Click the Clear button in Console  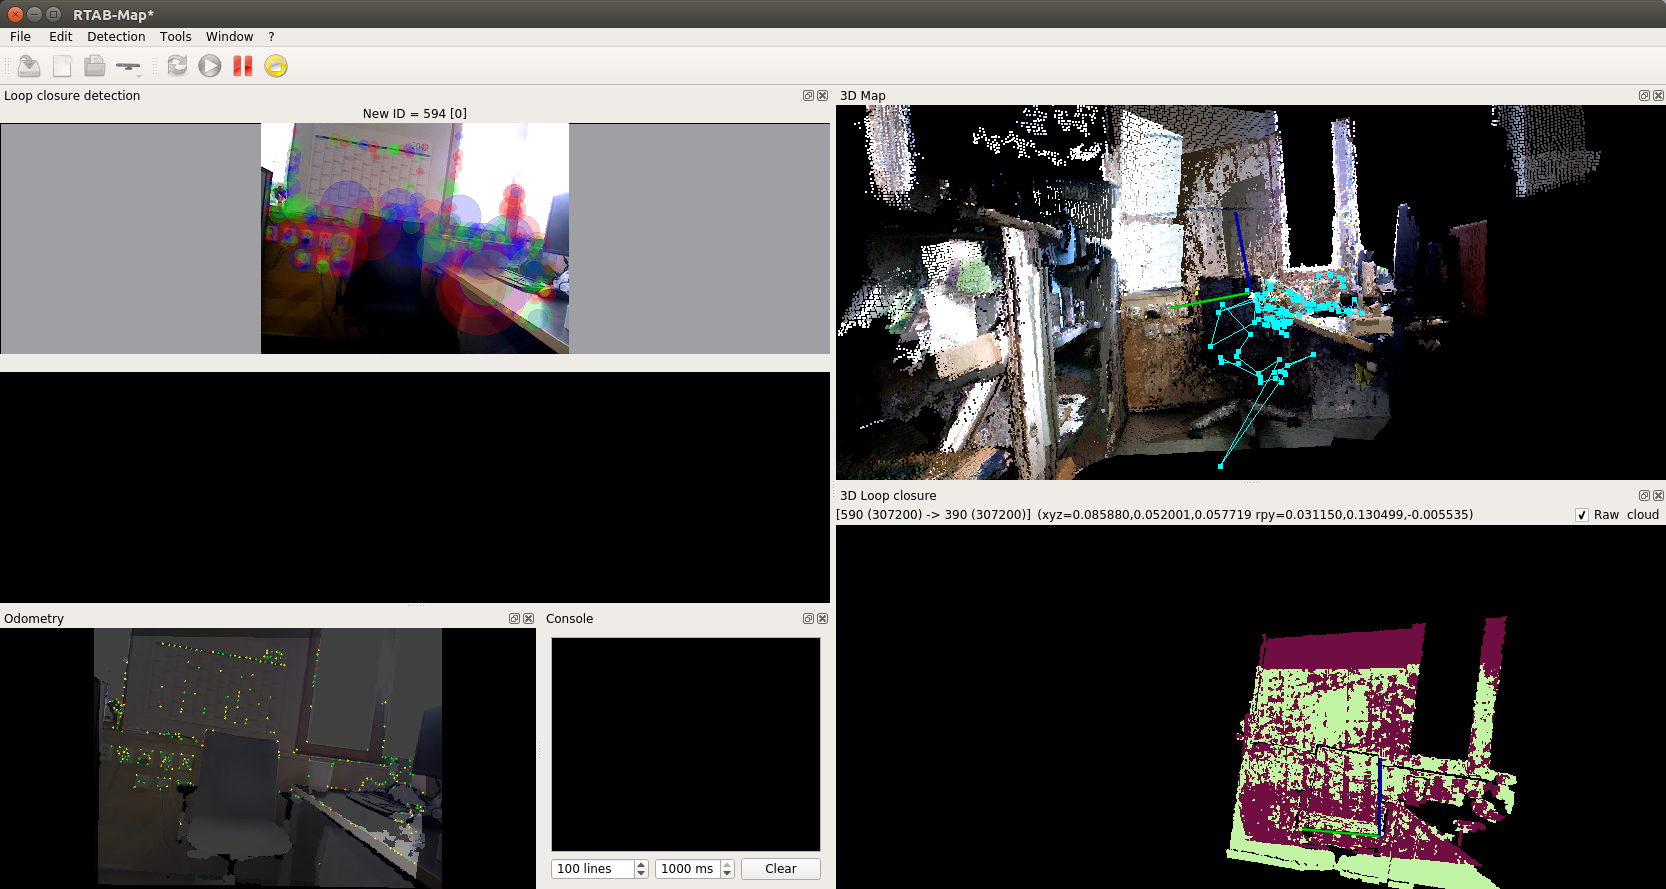(x=781, y=869)
